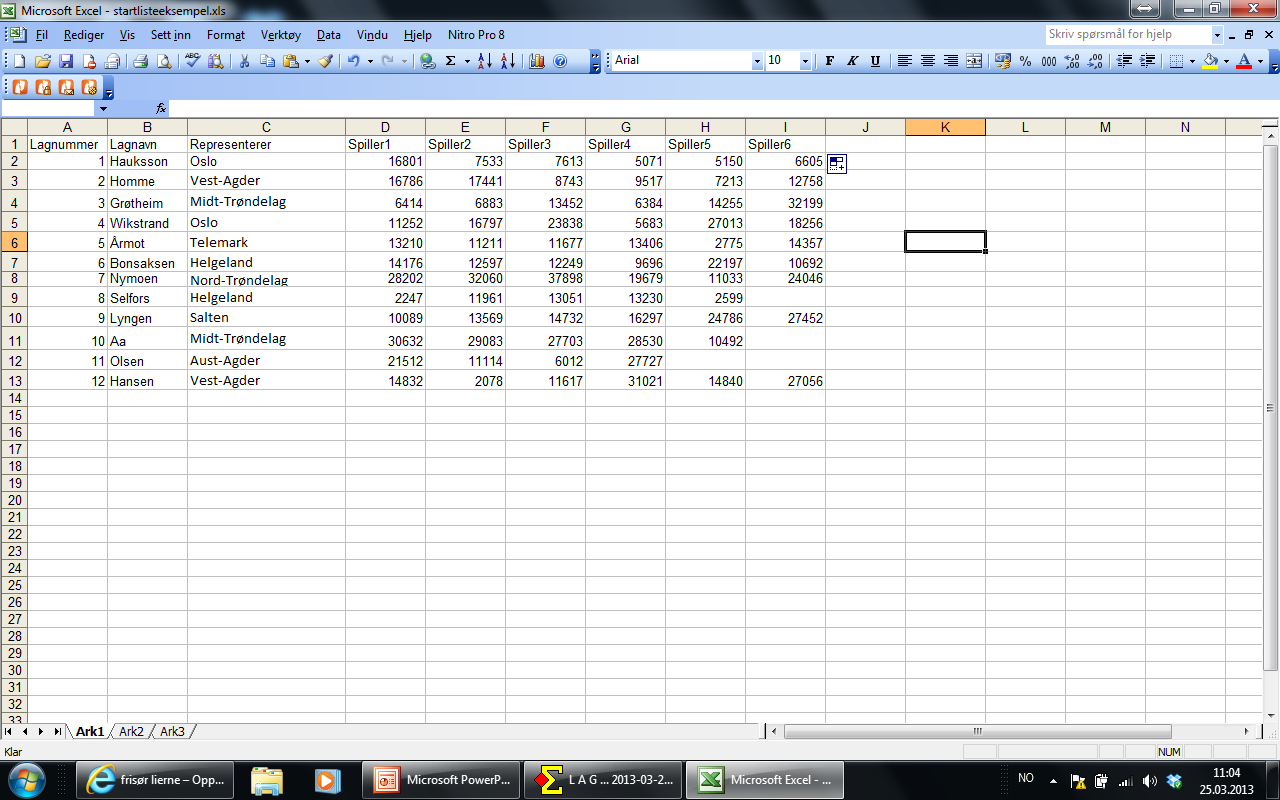
Task: Select the cell with Nord-Trøndelag
Action: (266, 279)
